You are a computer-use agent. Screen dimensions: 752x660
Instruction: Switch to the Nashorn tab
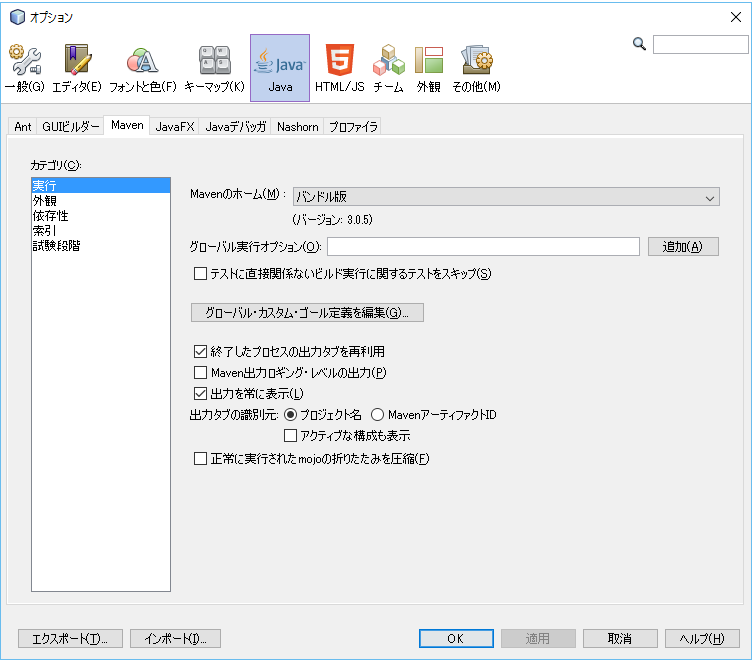[x=297, y=127]
